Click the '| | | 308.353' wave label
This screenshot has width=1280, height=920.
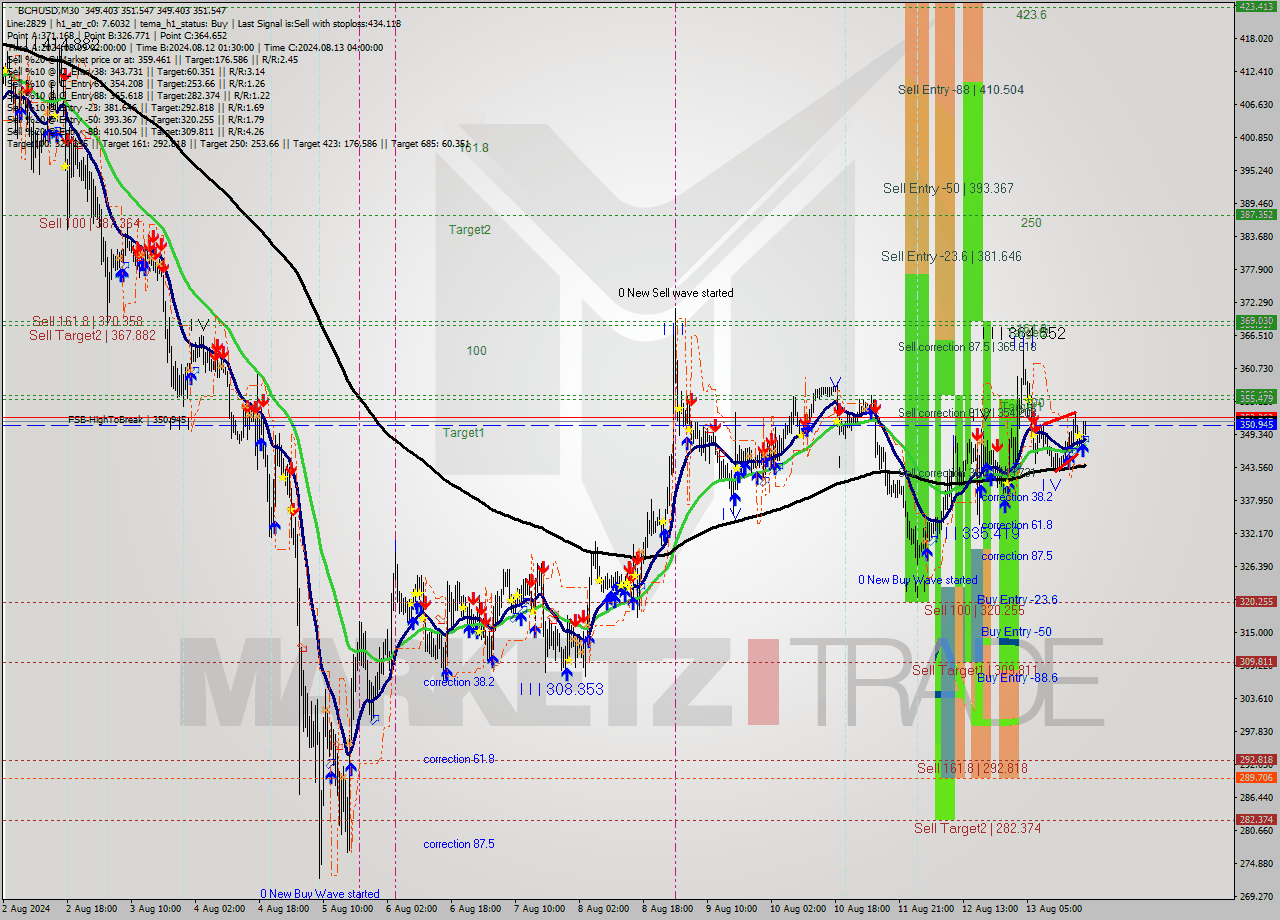(x=561, y=689)
